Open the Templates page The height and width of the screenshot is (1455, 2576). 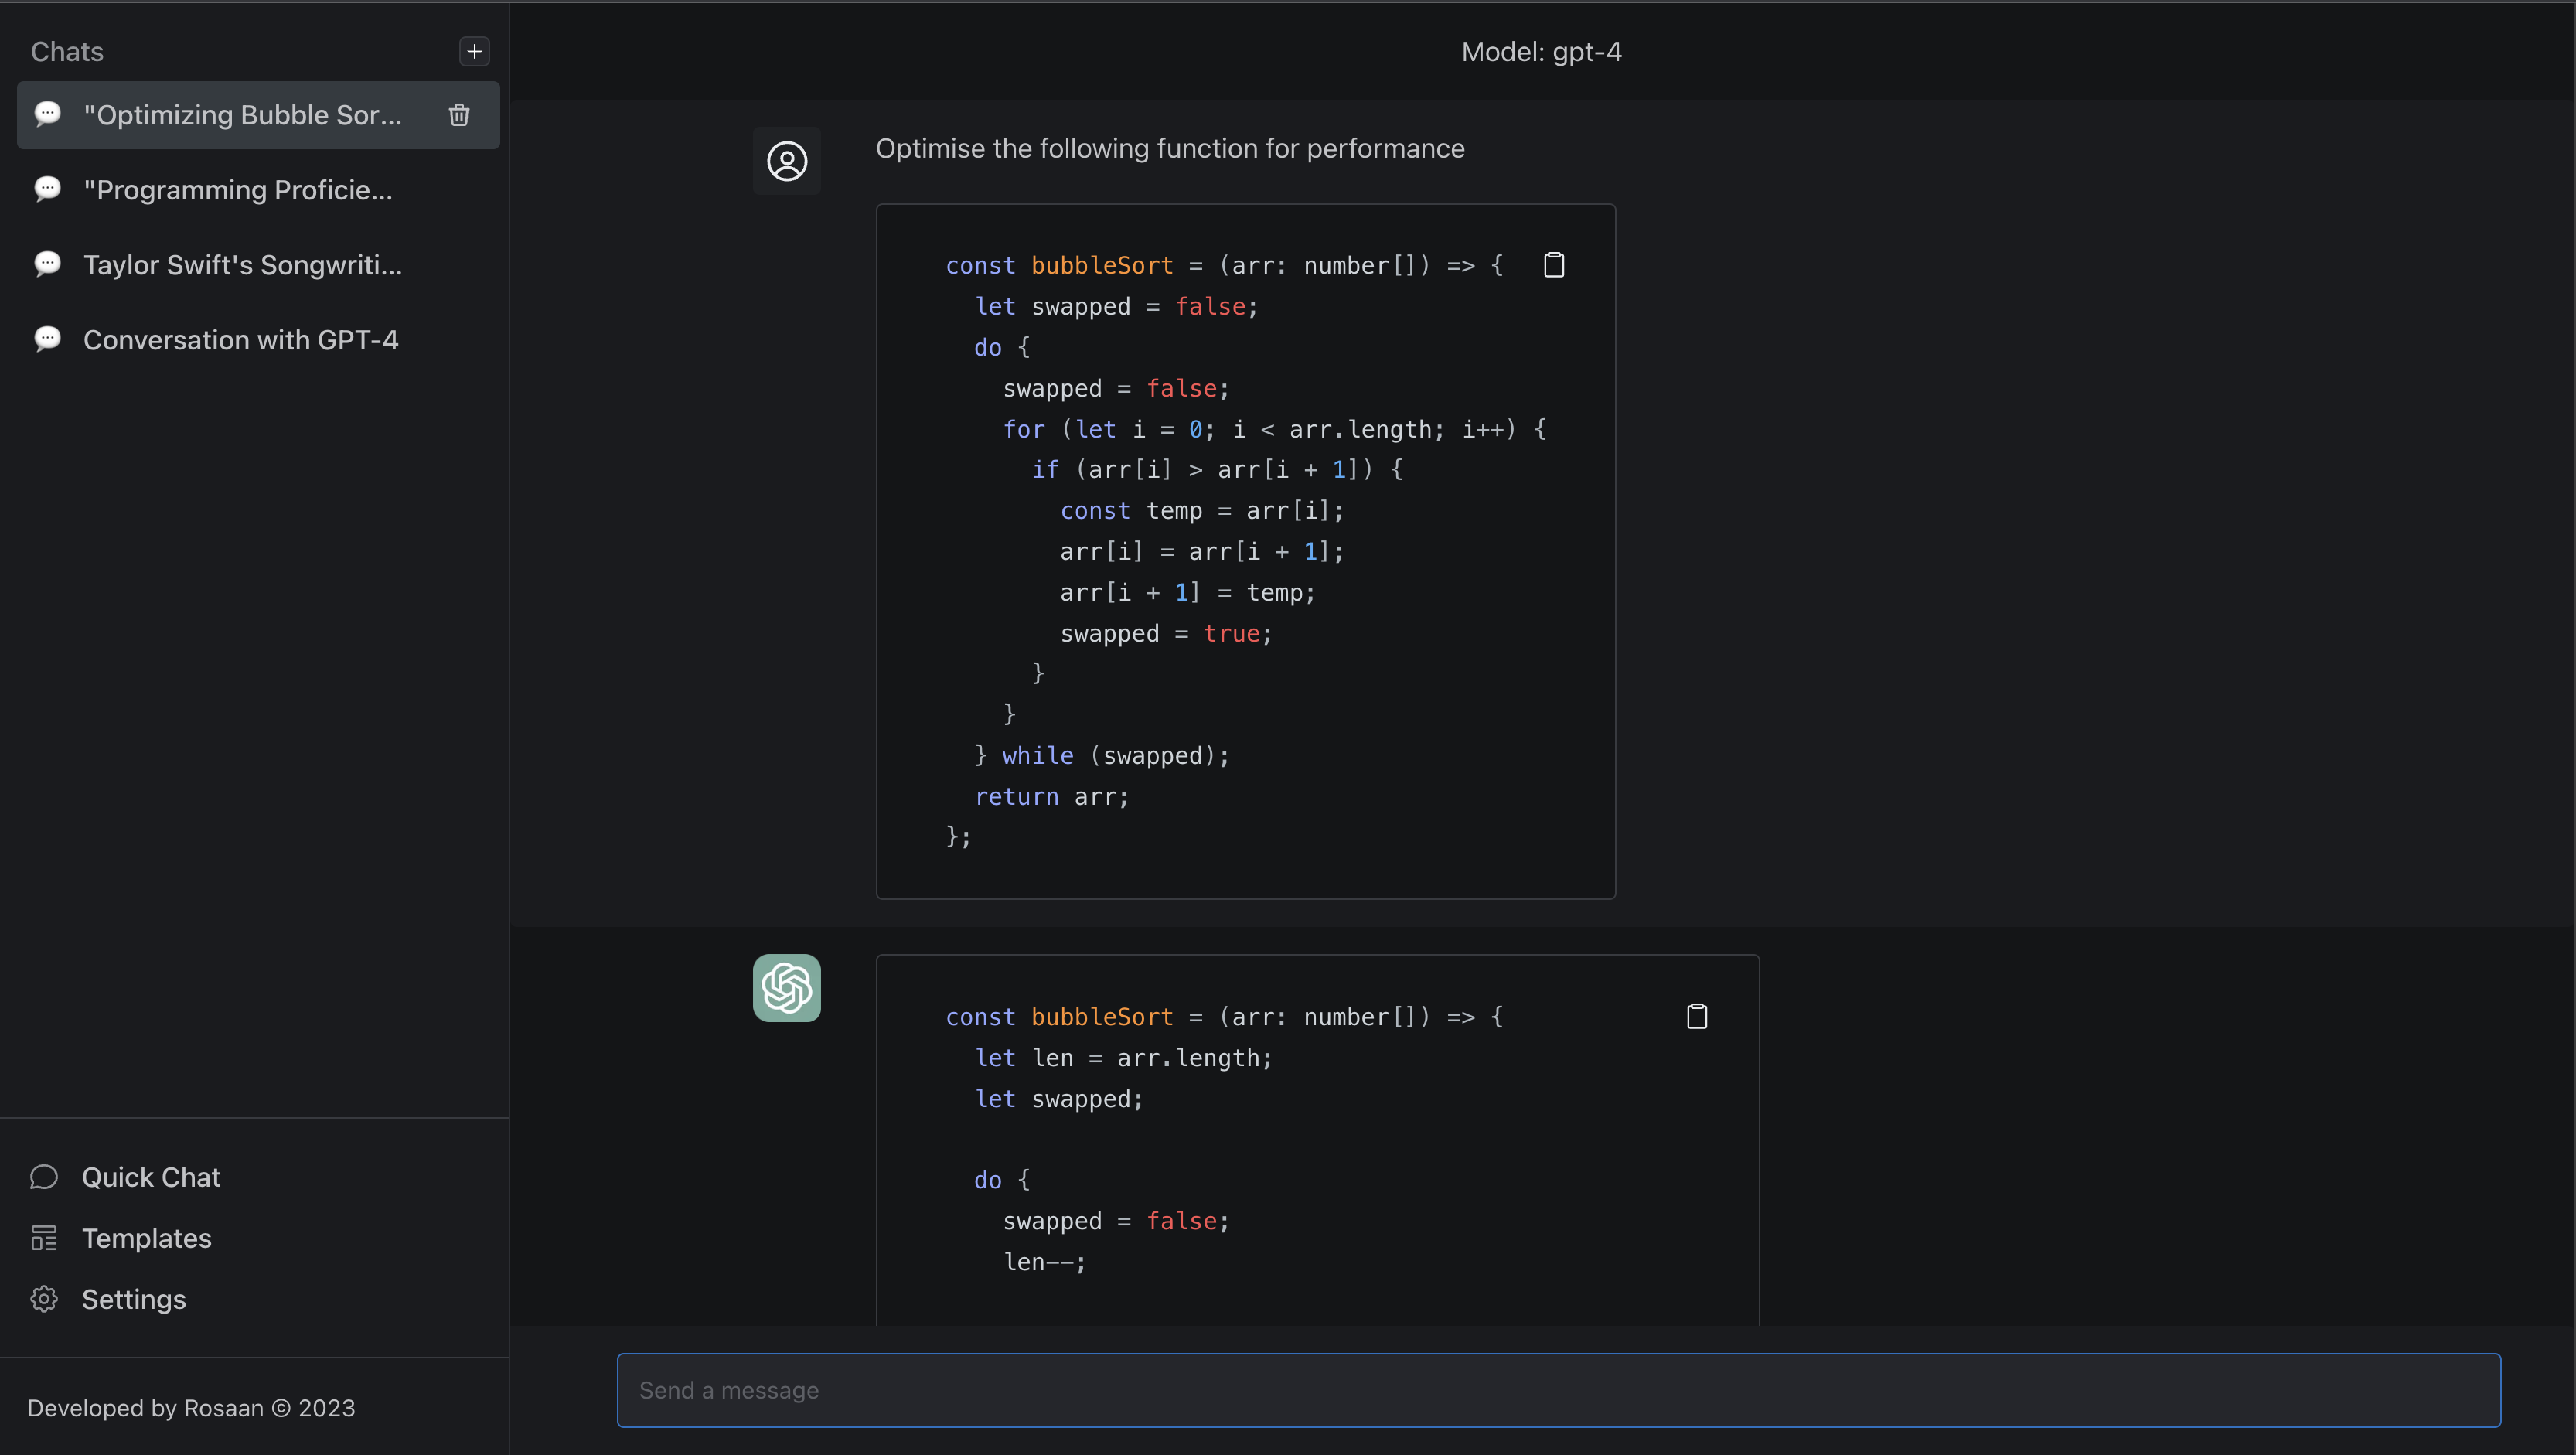point(147,1238)
